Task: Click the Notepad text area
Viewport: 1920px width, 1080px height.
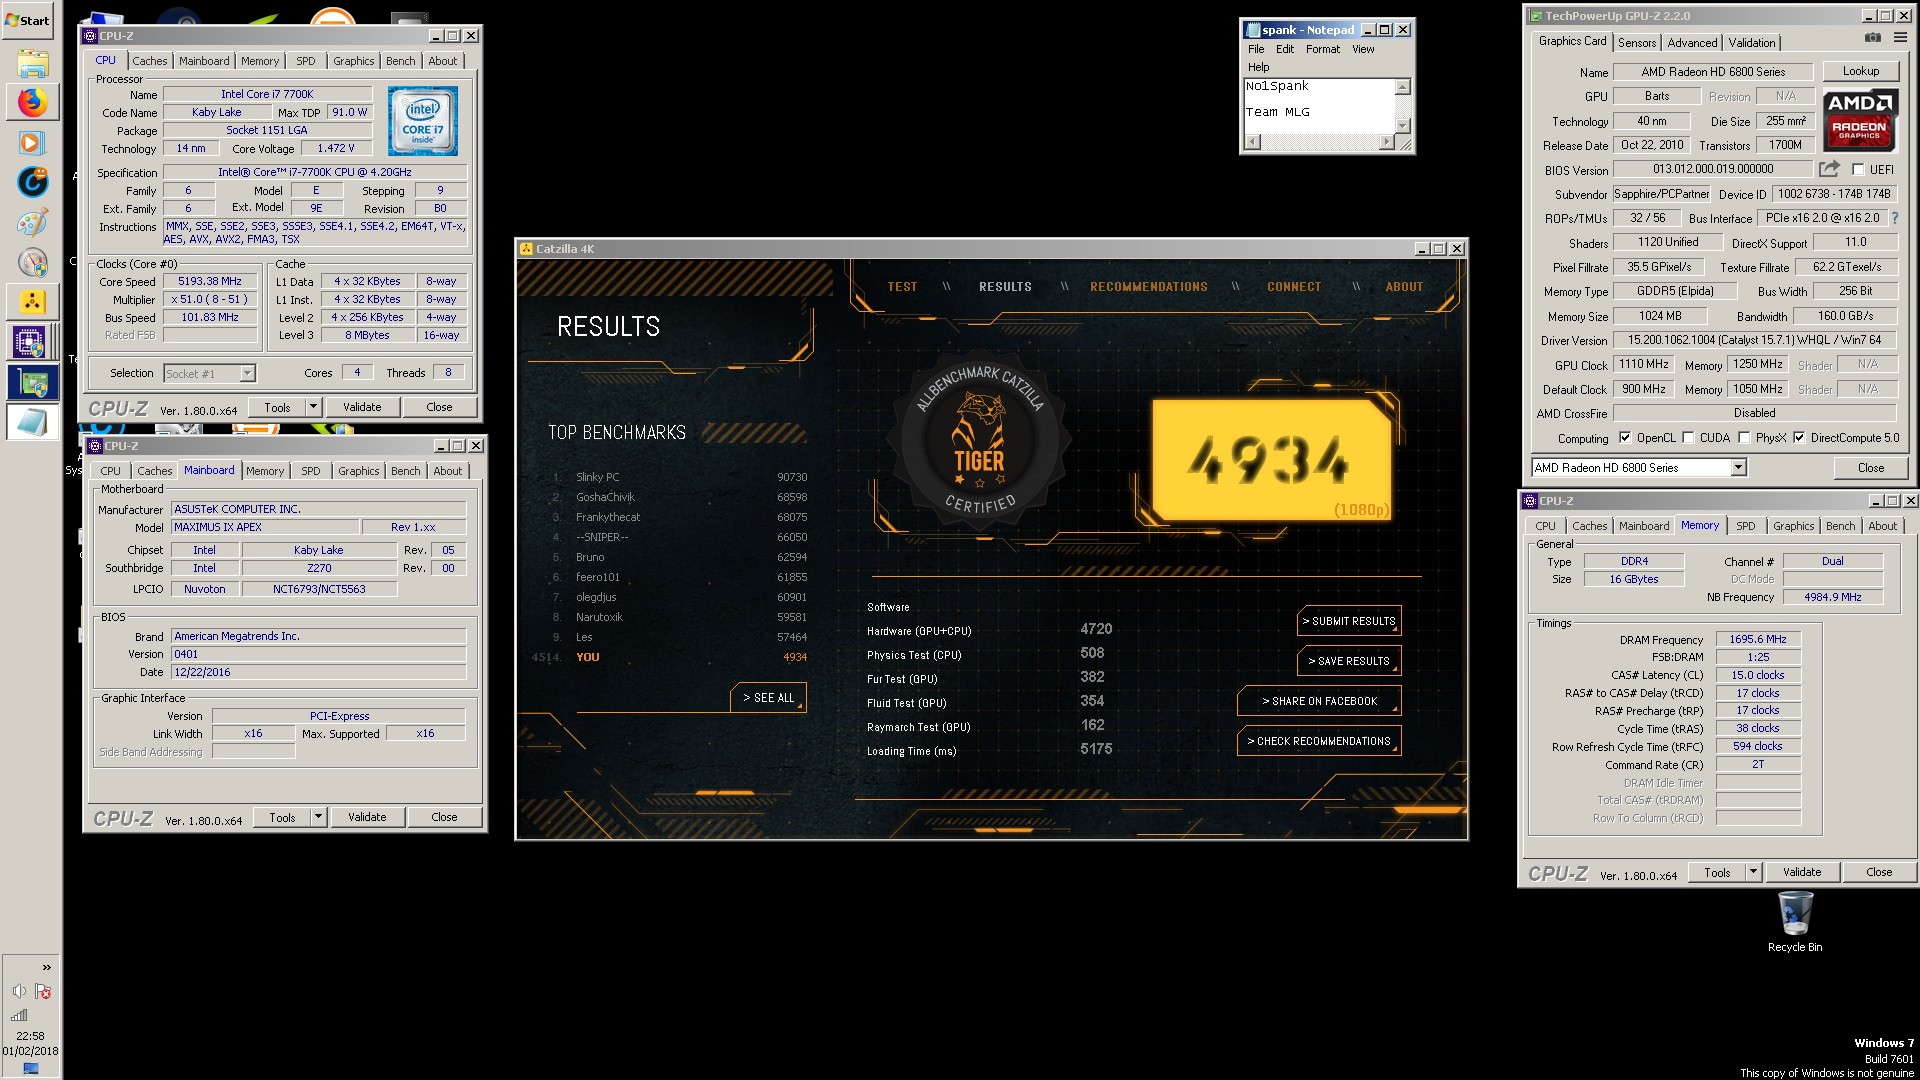Action: coord(1318,106)
